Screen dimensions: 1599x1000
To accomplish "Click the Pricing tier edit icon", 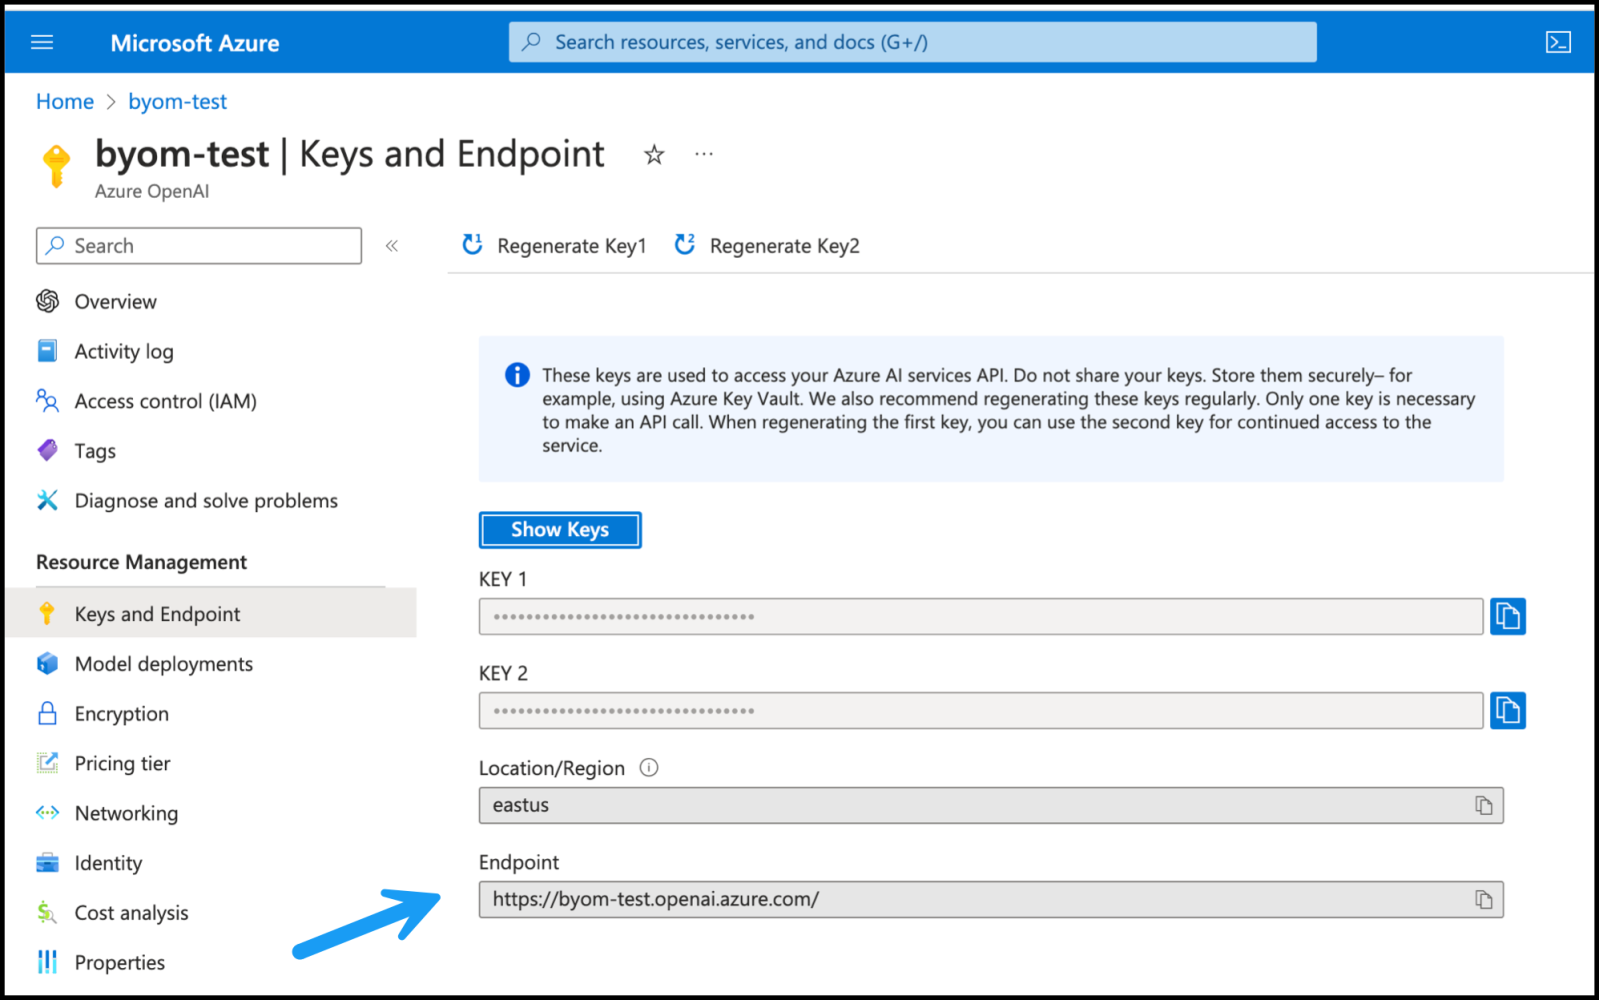I will pos(47,763).
